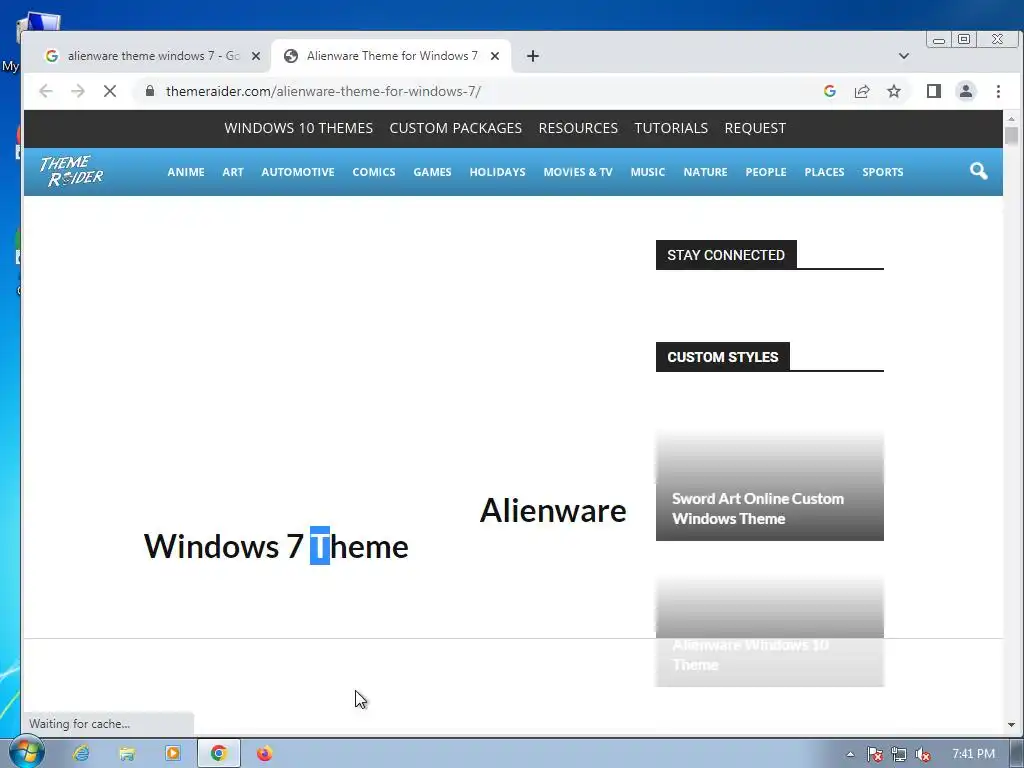Open Action Center flag icon
The width and height of the screenshot is (1024, 768).
[875, 754]
